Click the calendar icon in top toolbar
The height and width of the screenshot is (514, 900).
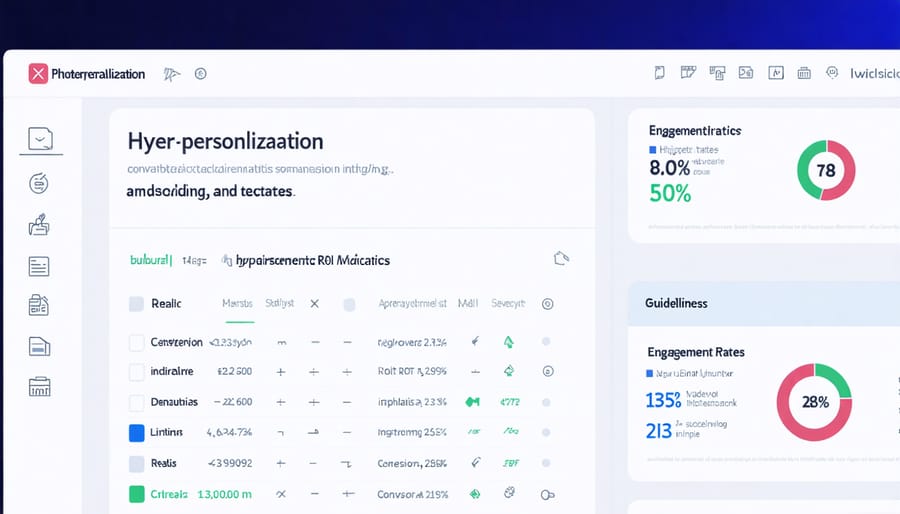click(804, 73)
